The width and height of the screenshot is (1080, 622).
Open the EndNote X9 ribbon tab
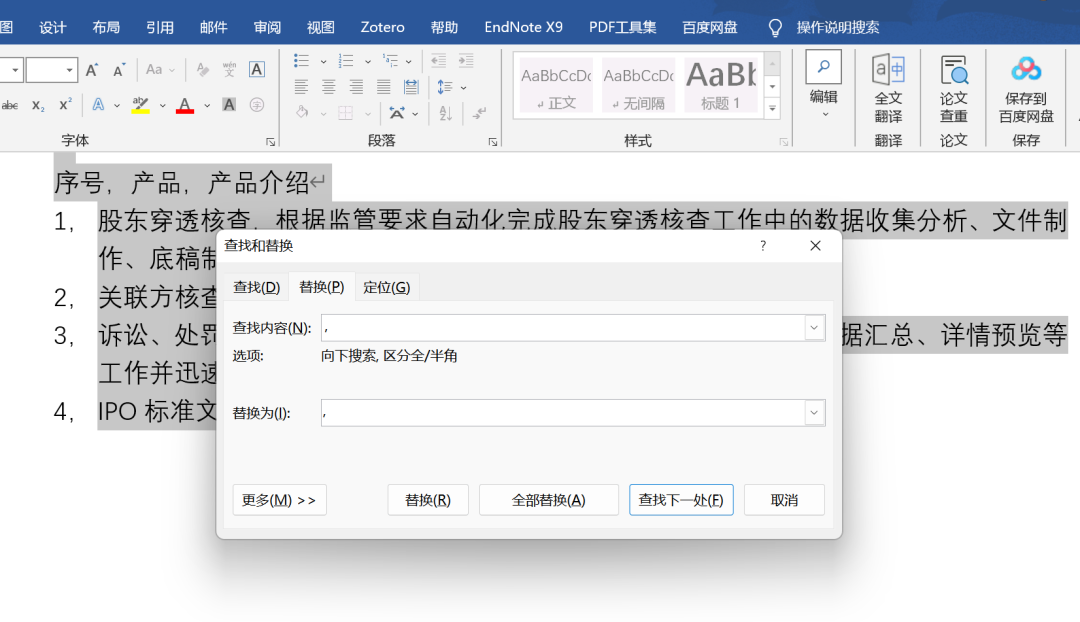tap(523, 28)
